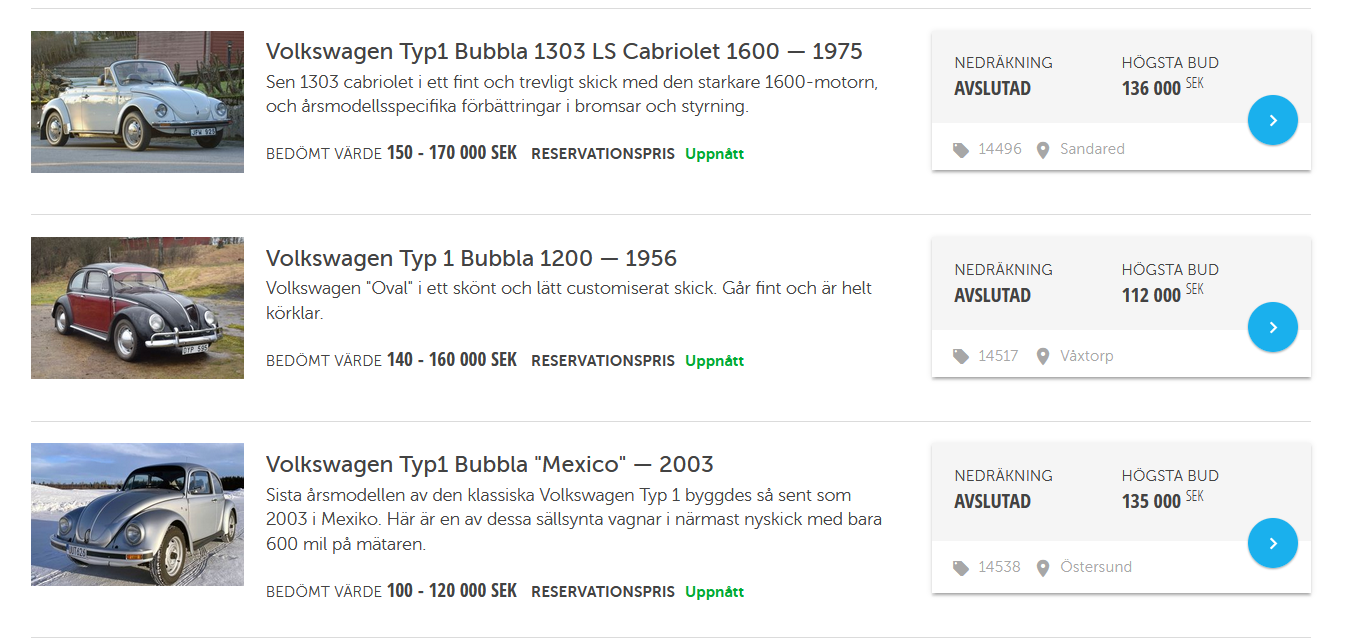Open Volkswagen Typ1 Bubbla "Mexico" — 2003 title
The height and width of the screenshot is (642, 1370).
pos(489,465)
